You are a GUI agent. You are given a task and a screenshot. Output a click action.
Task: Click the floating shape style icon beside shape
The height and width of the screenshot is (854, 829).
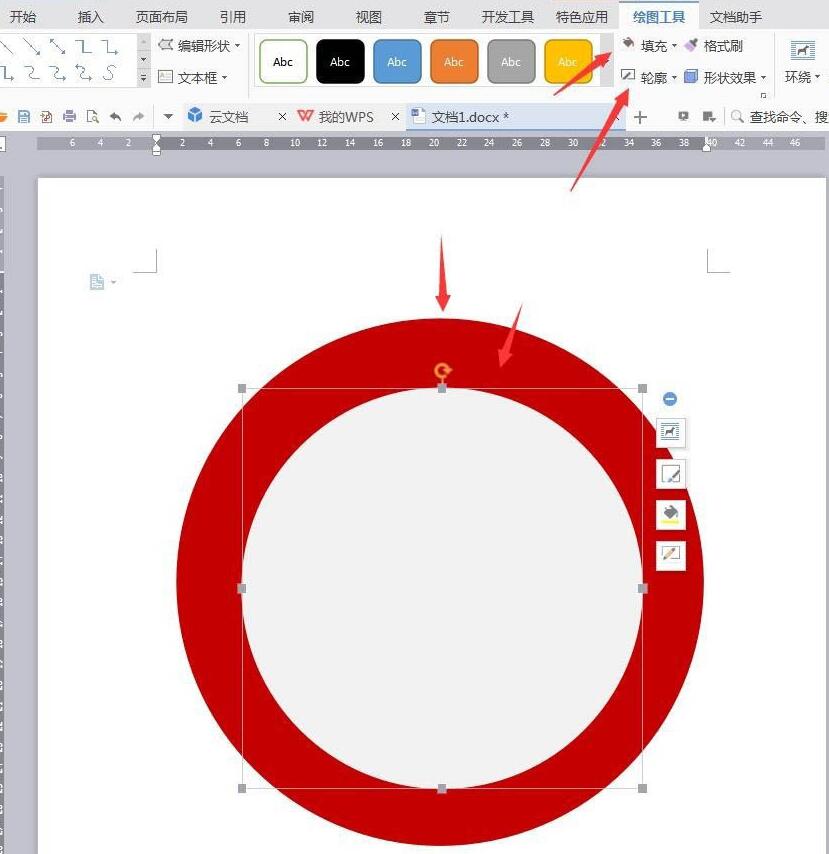click(670, 474)
